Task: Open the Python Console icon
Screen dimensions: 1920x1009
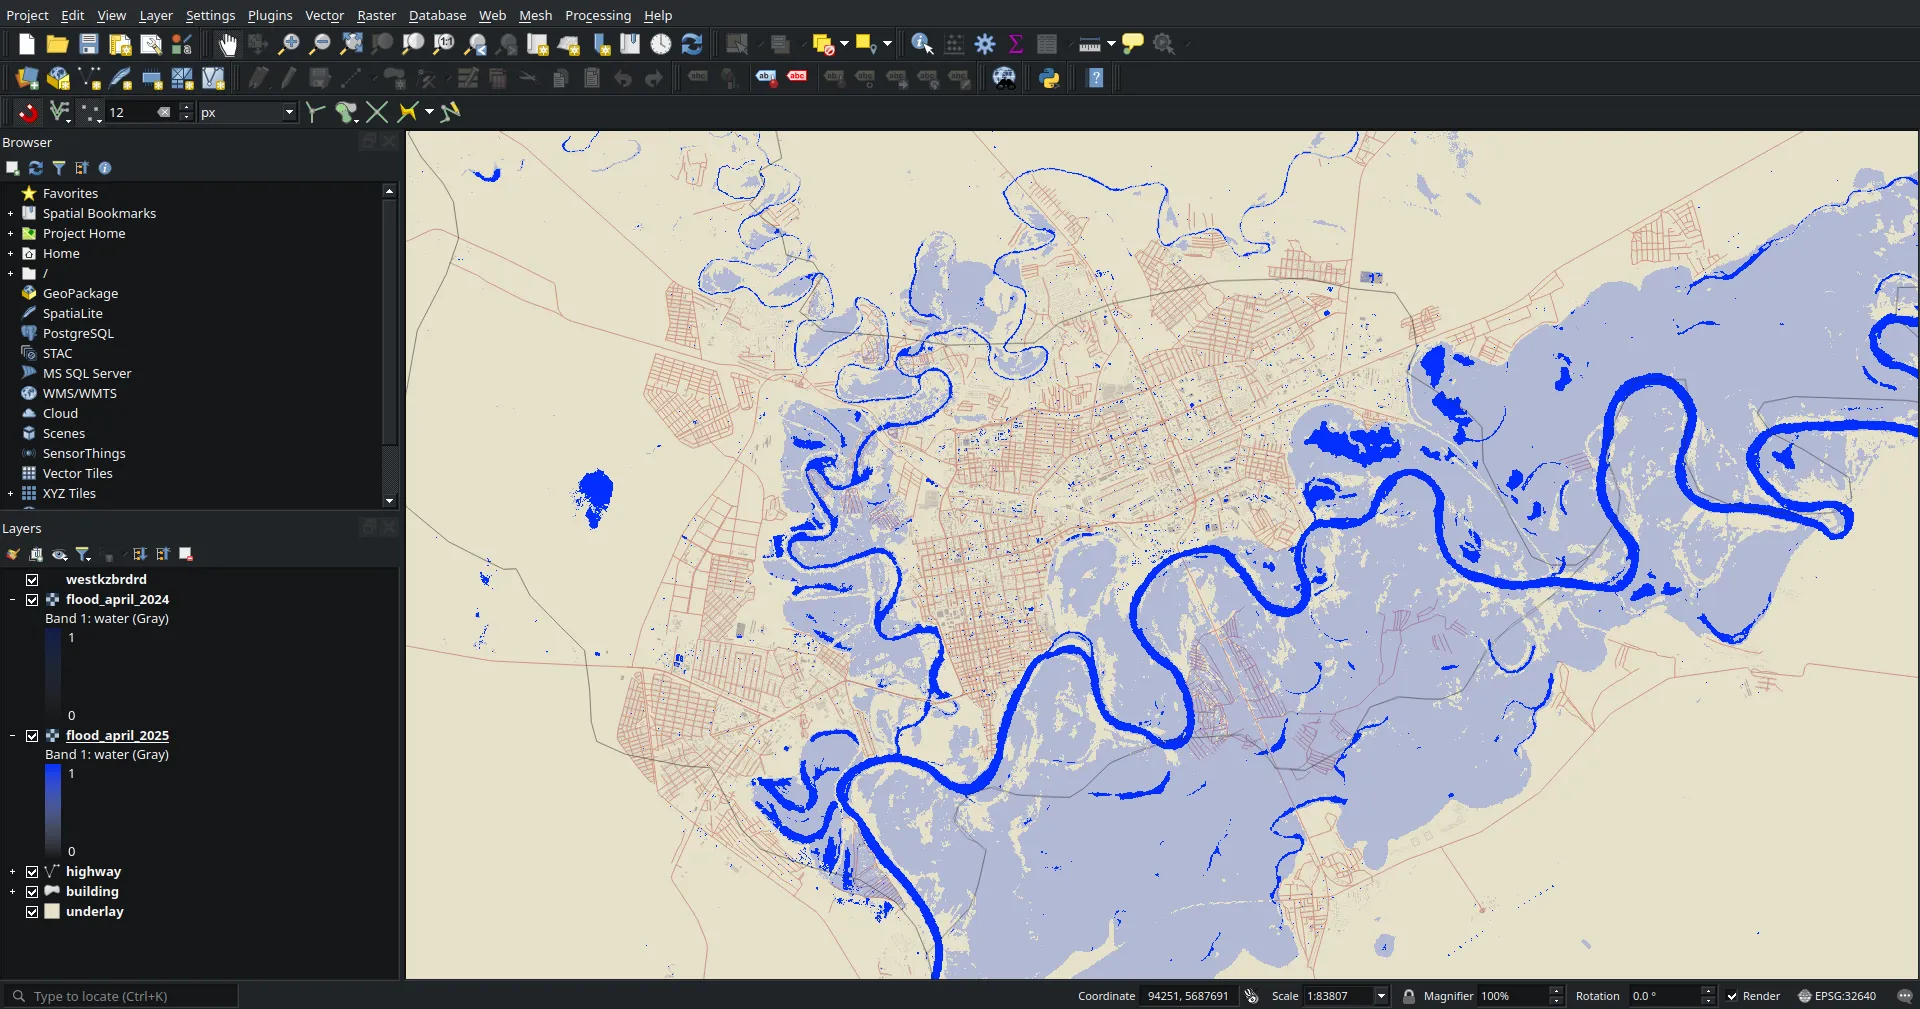Action: click(1050, 78)
